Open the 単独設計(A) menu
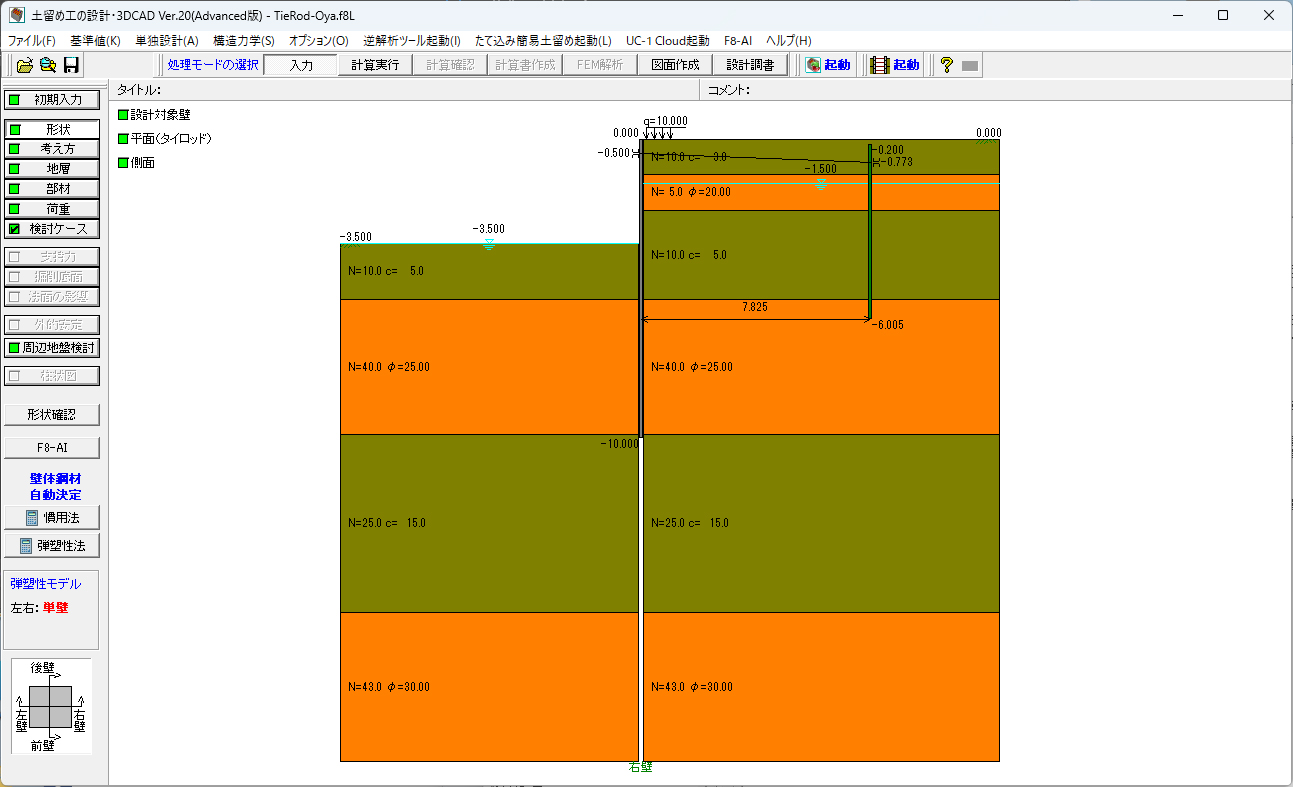1293x787 pixels. point(167,41)
